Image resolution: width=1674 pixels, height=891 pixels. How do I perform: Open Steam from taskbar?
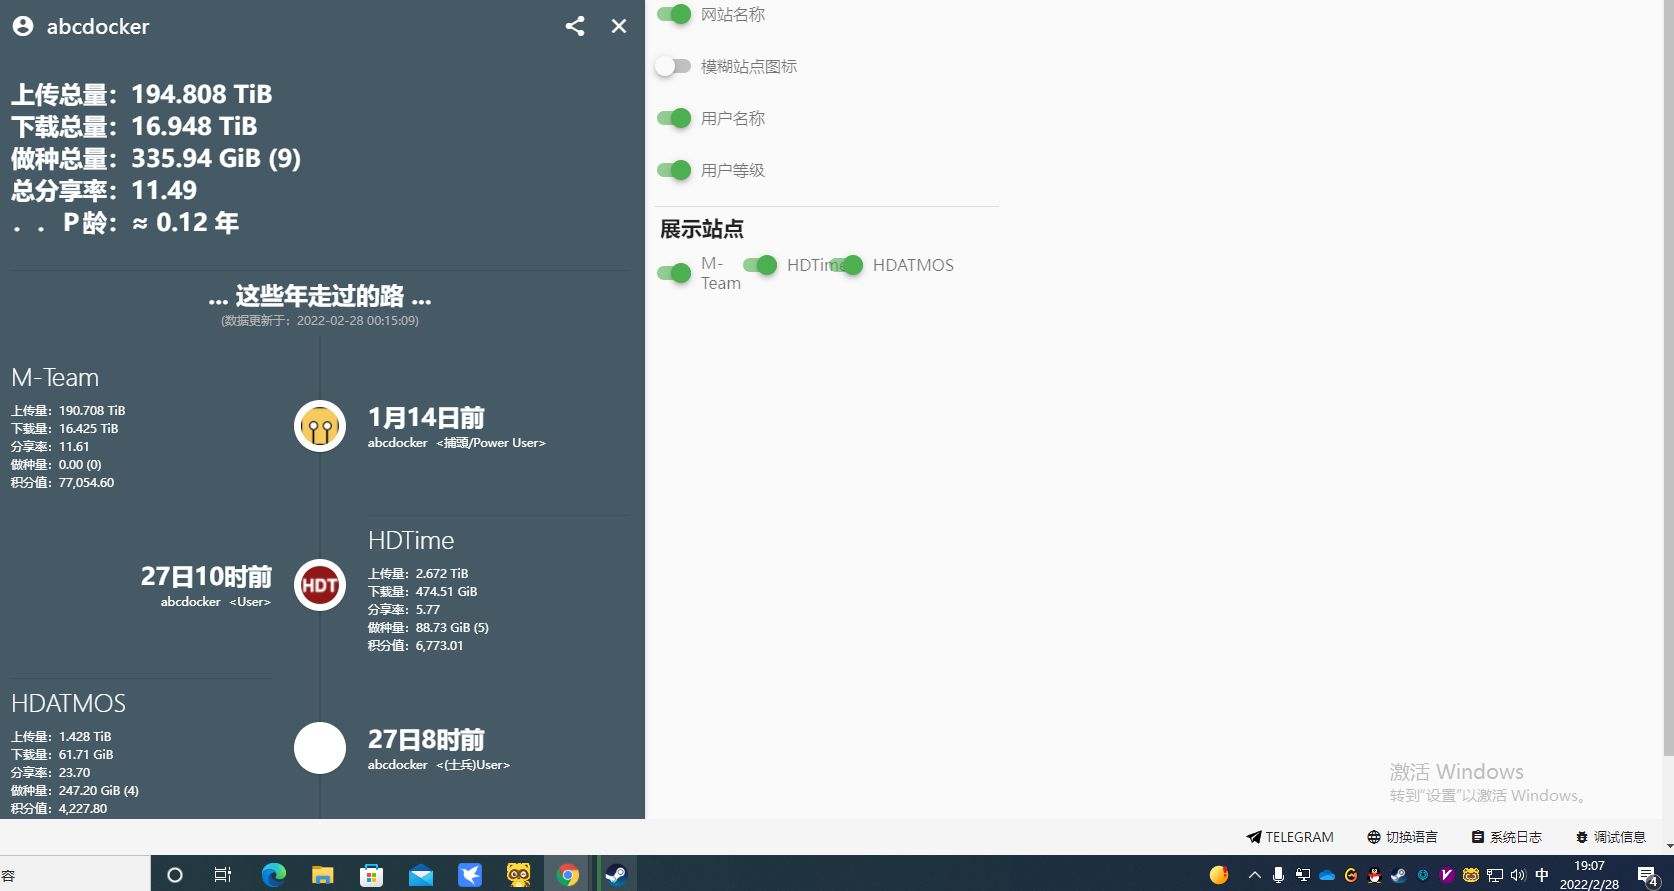point(616,875)
